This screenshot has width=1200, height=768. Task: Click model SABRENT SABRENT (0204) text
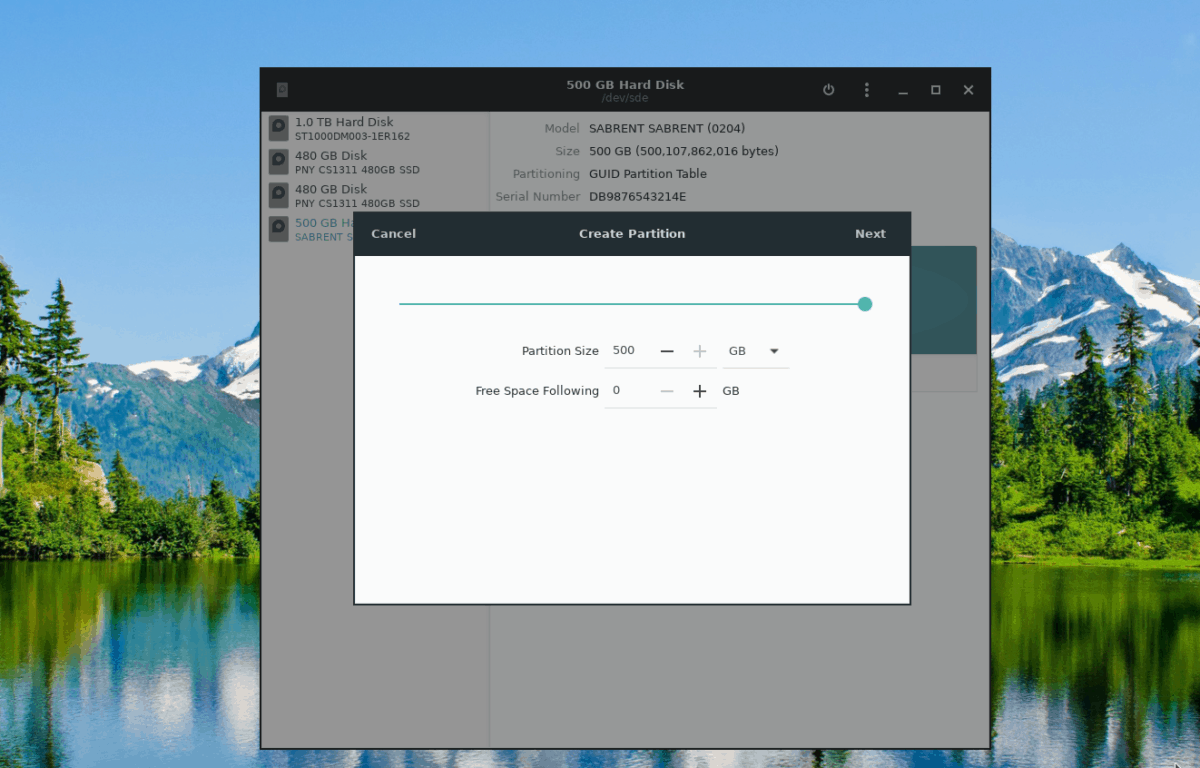coord(667,128)
